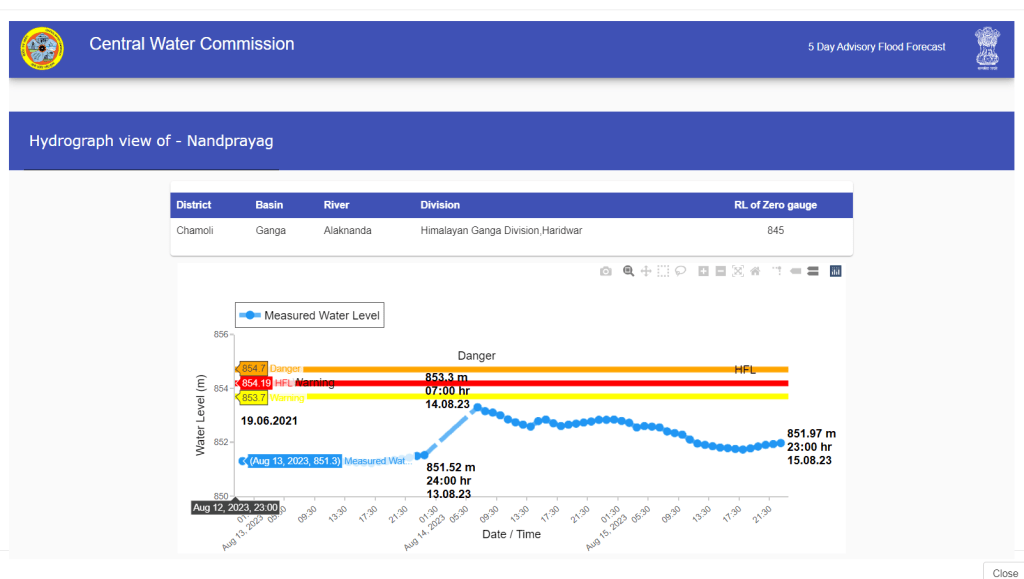Click the Central Water Commission title
The height and width of the screenshot is (579, 1024).
click(x=192, y=44)
